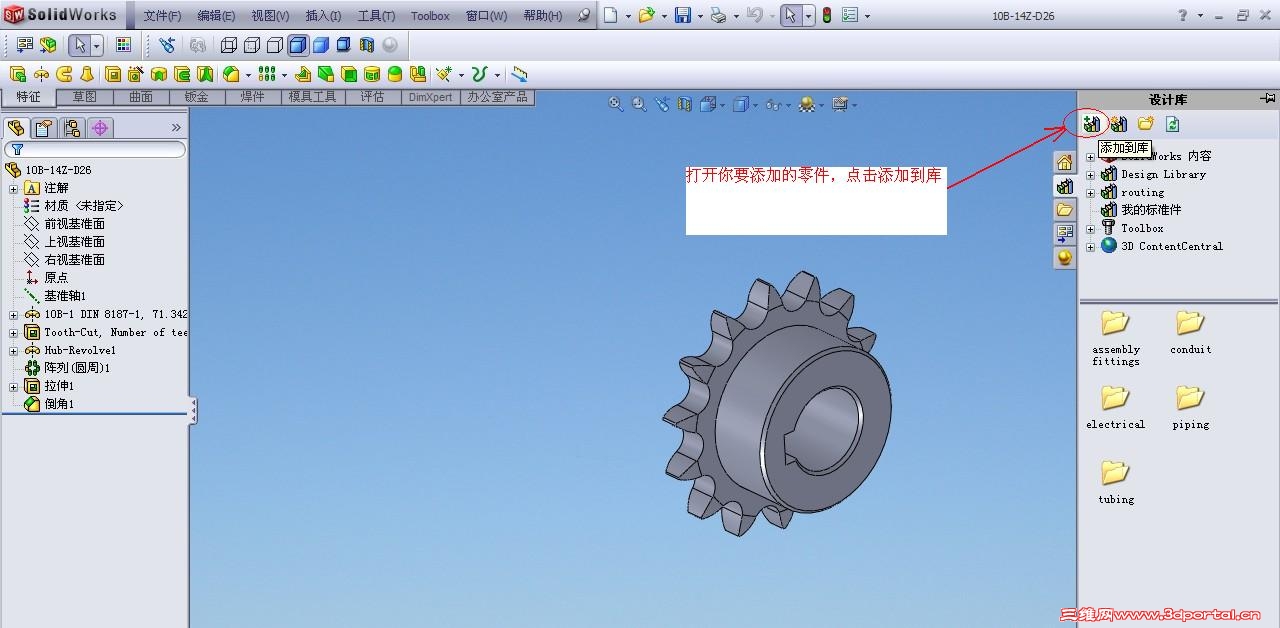The image size is (1280, 628).
Task: Toggle Instant3D on Features toolbar
Action: [519, 74]
